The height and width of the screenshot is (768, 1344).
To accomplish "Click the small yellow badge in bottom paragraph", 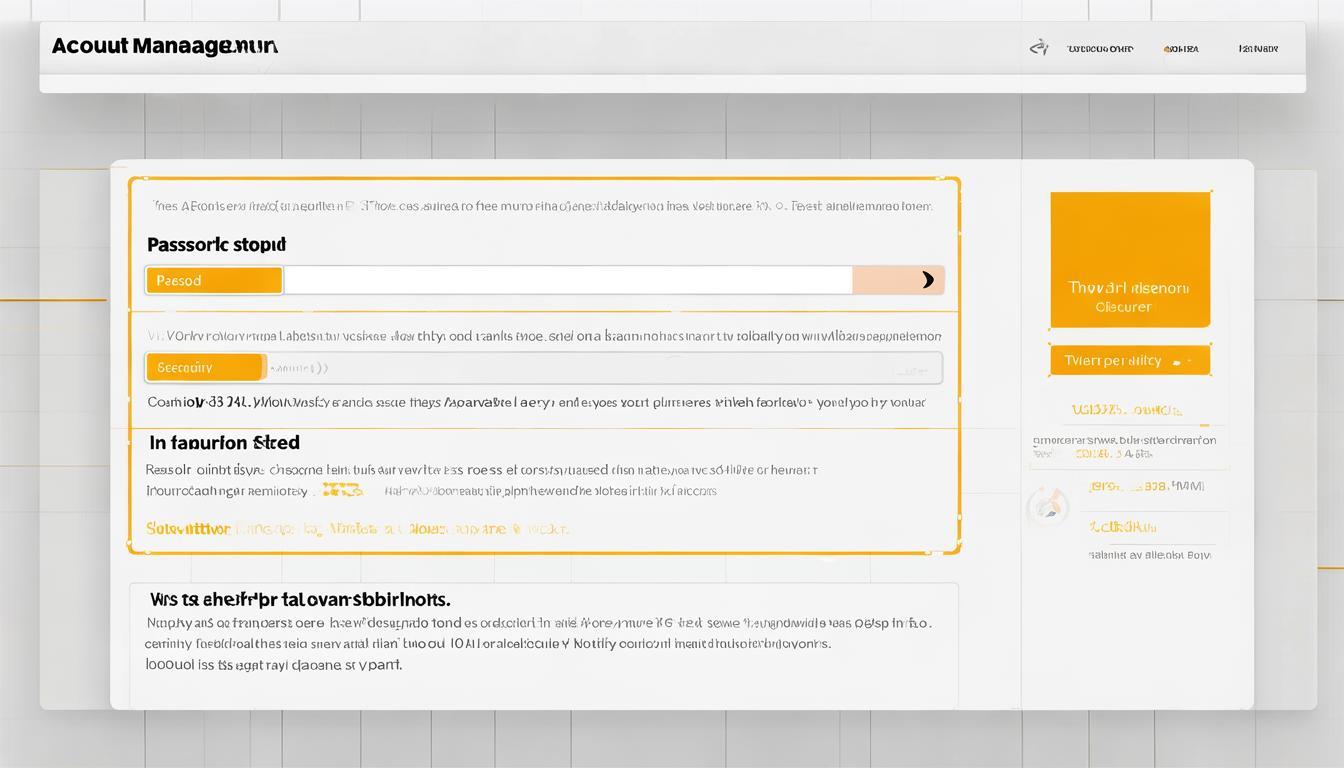I will (x=341, y=491).
